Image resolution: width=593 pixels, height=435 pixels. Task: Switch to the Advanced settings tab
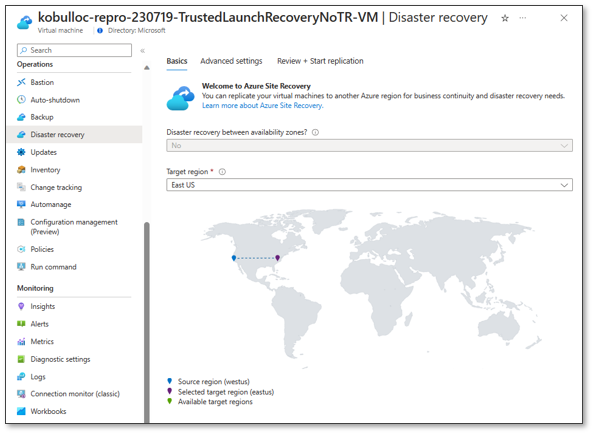pyautogui.click(x=231, y=61)
